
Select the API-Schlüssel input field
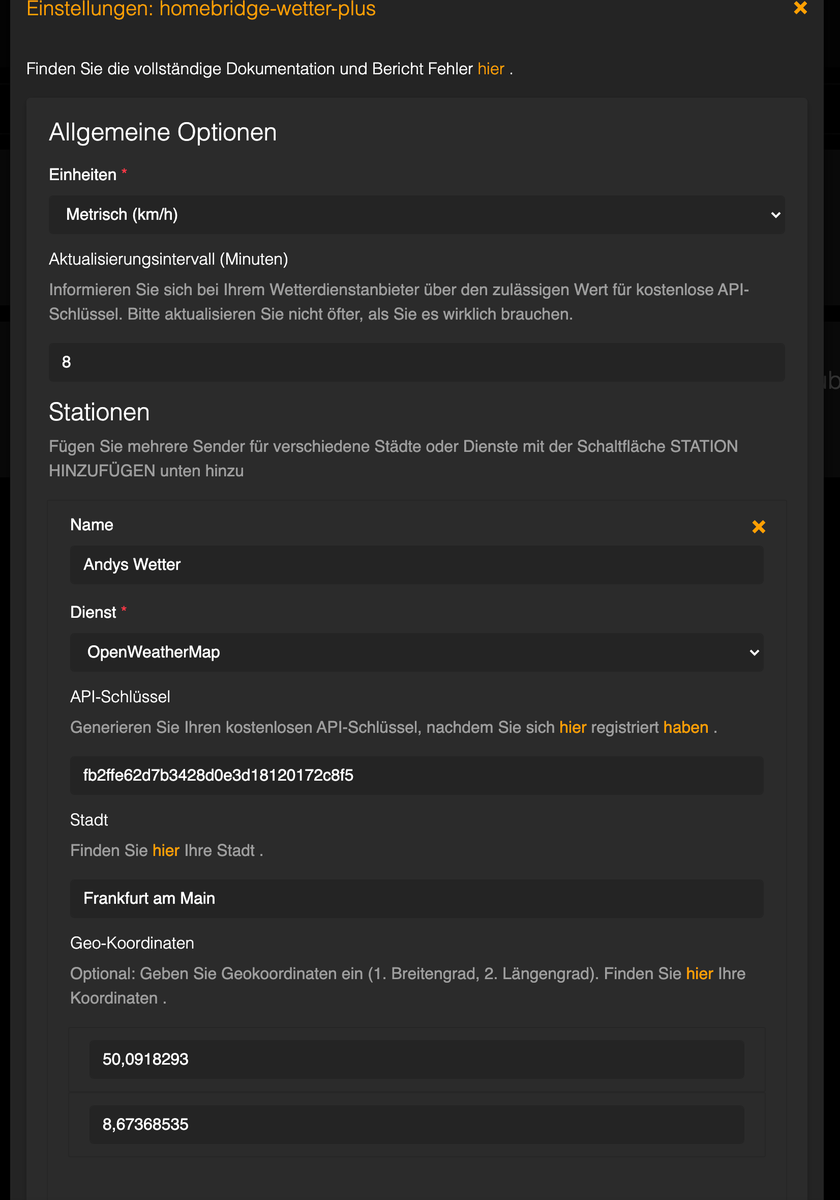[x=416, y=775]
